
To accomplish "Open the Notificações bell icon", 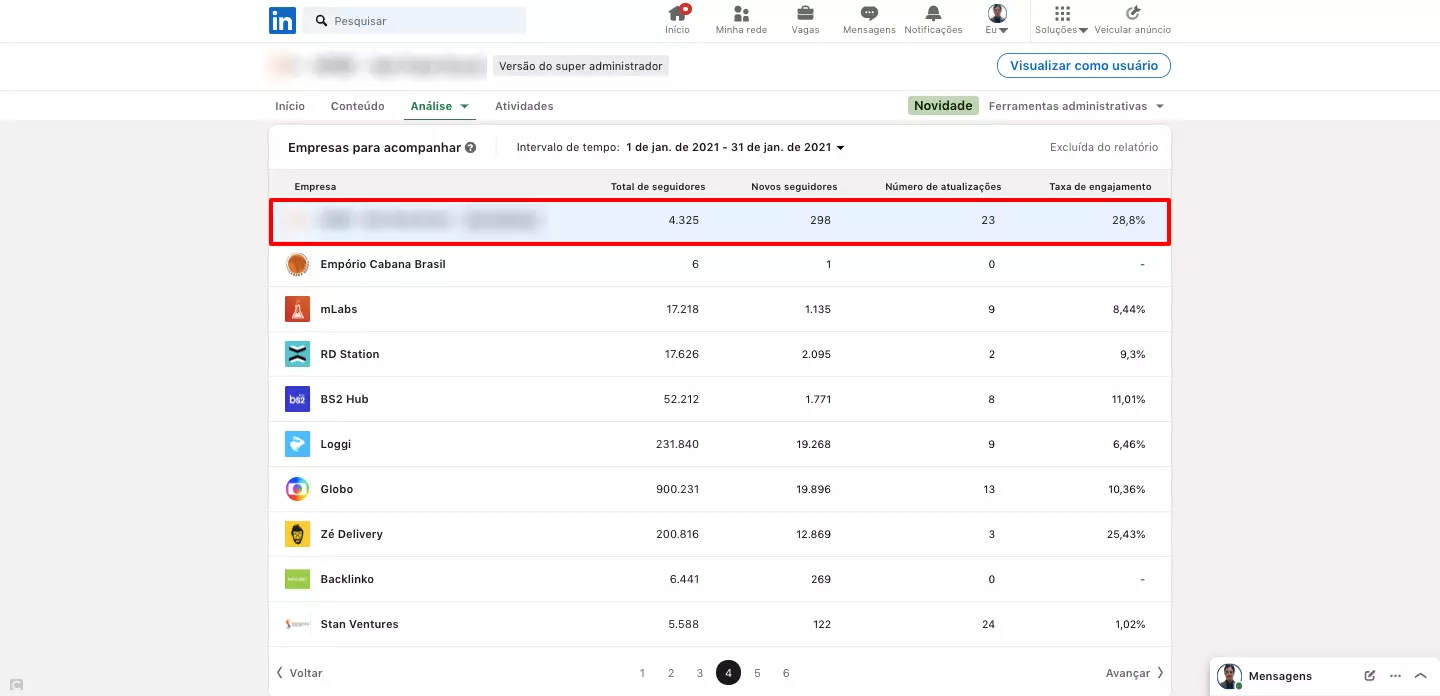I will [933, 15].
